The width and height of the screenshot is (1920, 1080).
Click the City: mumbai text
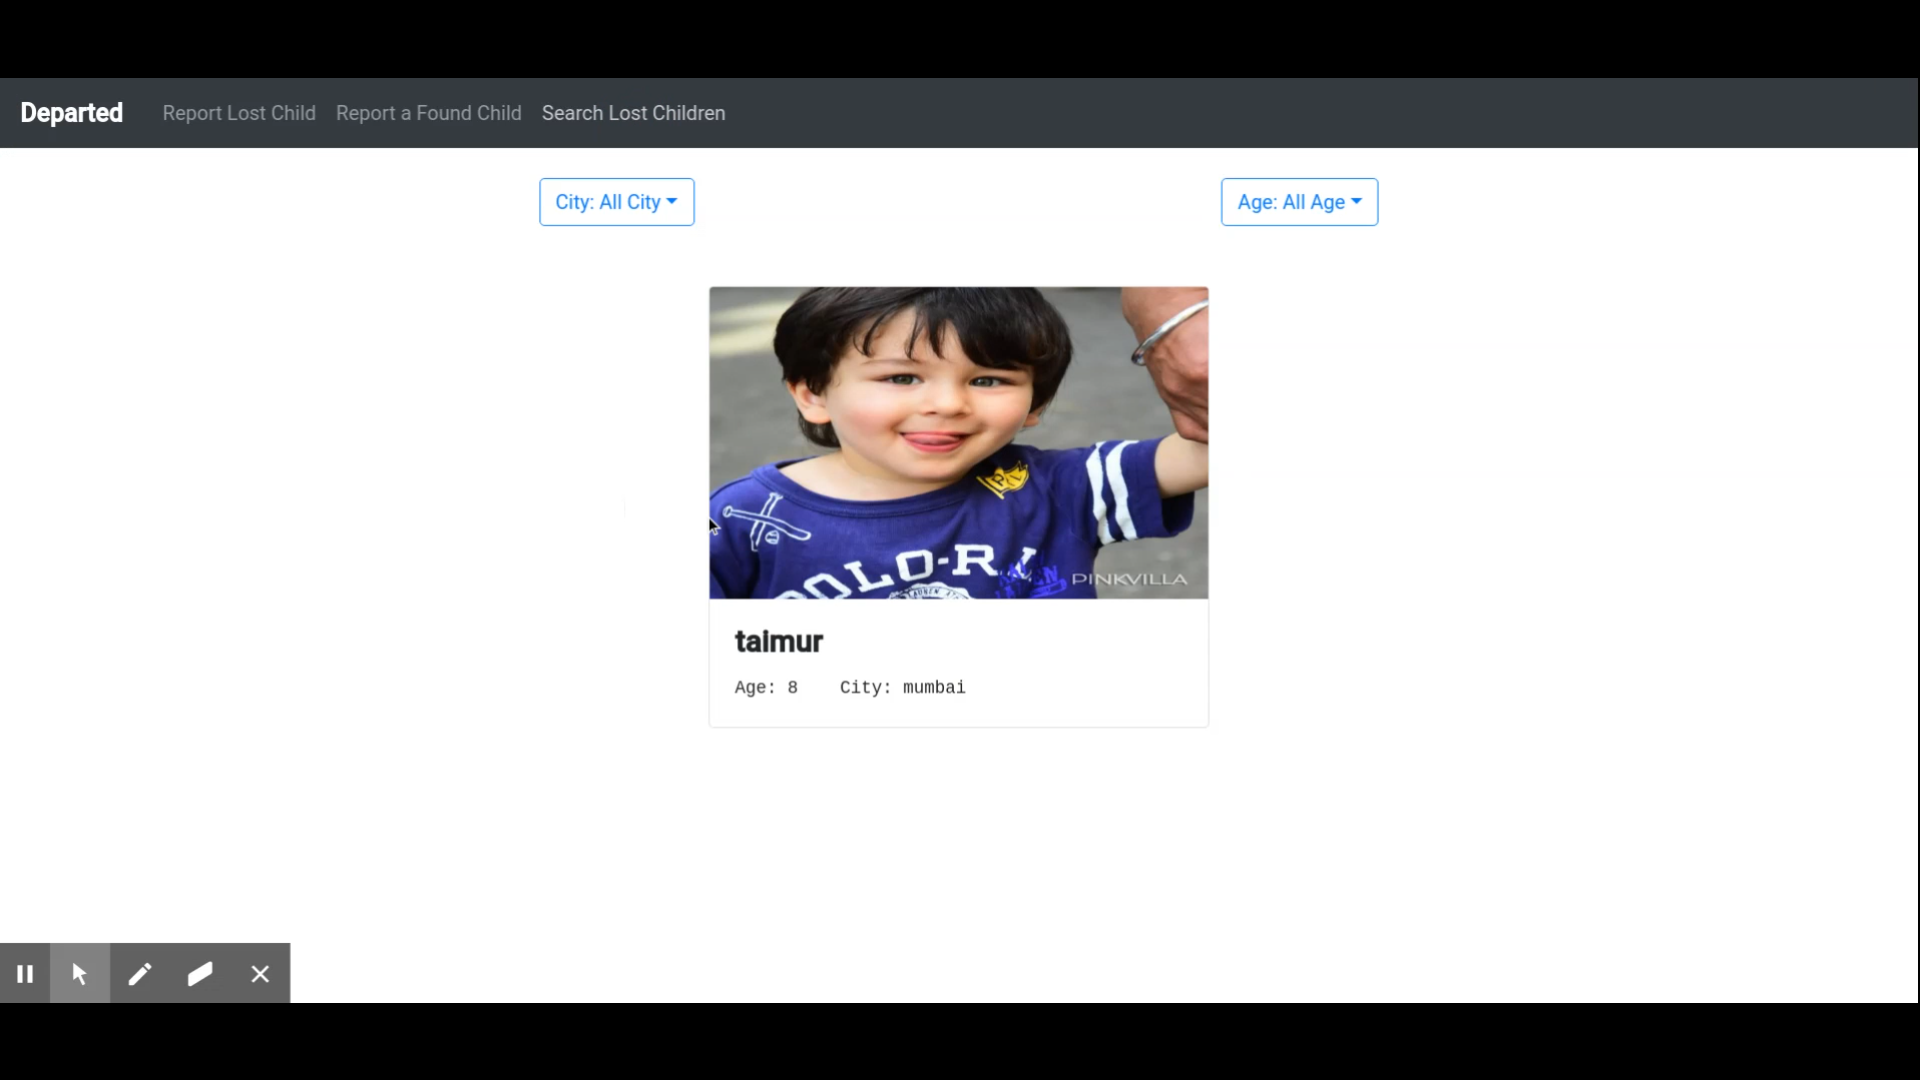pyautogui.click(x=902, y=687)
